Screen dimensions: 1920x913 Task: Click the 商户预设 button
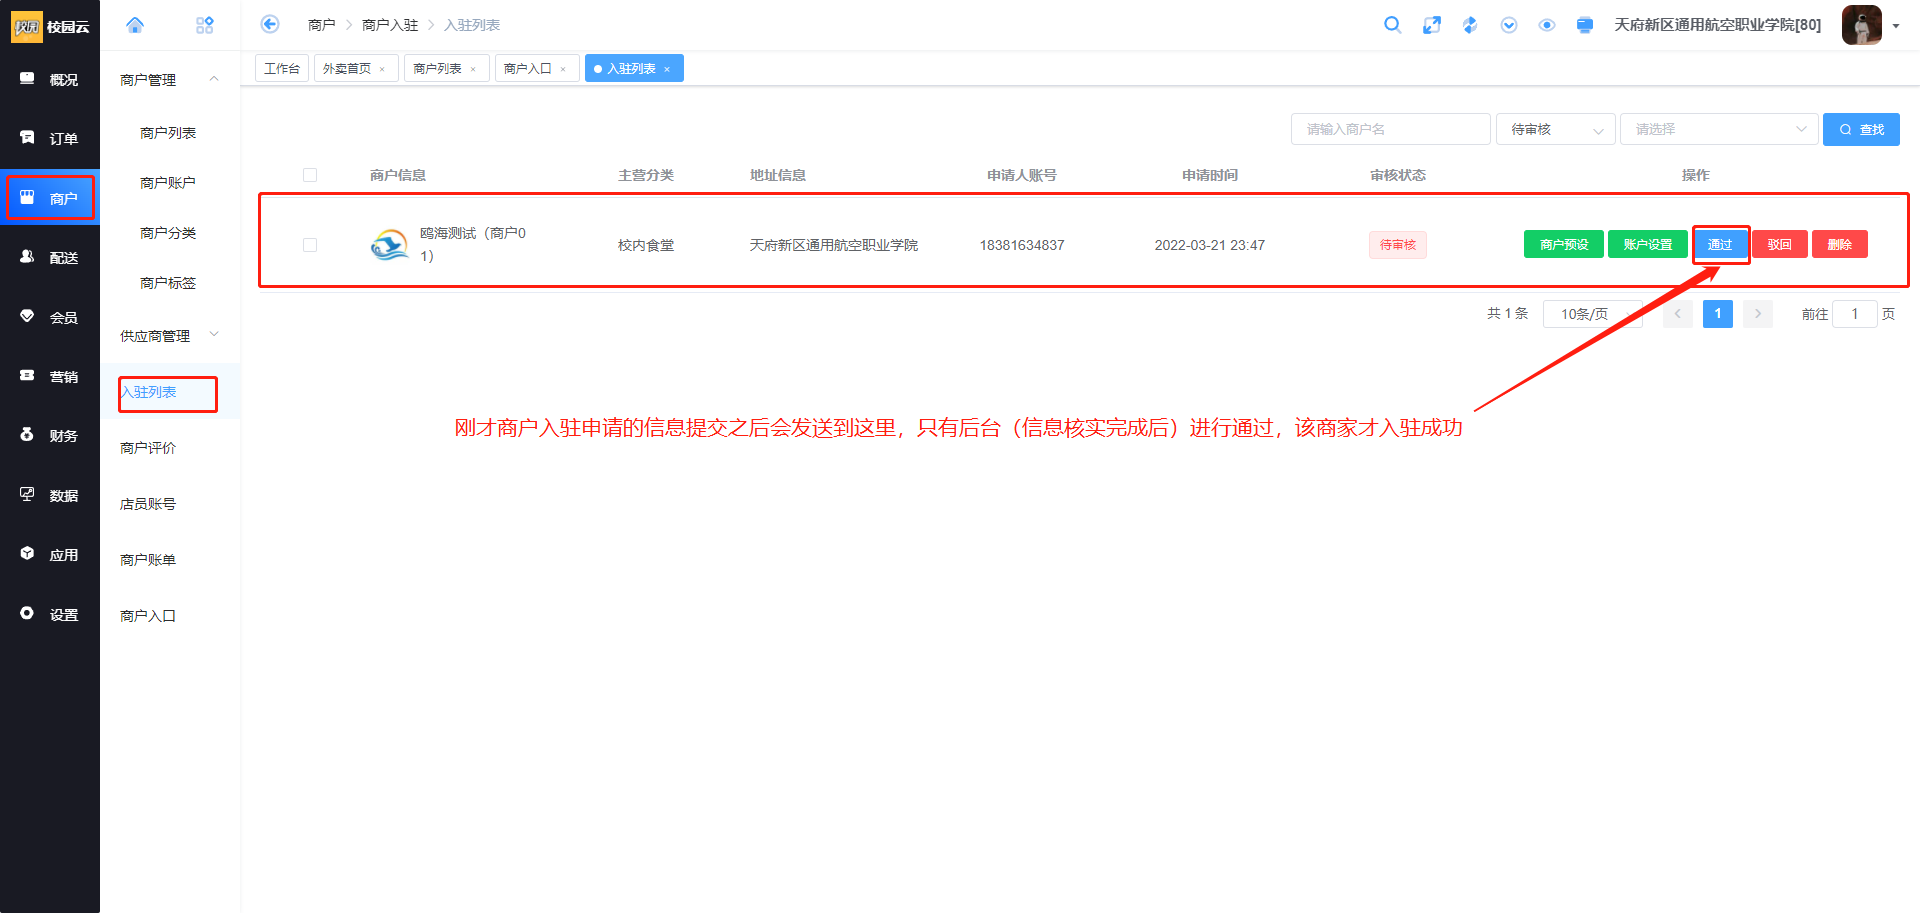click(1564, 244)
